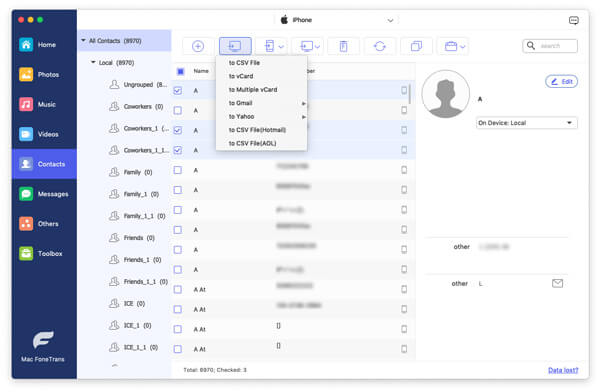Expand the to Gmail submenu arrow
The height and width of the screenshot is (392, 600).
pyautogui.click(x=303, y=103)
